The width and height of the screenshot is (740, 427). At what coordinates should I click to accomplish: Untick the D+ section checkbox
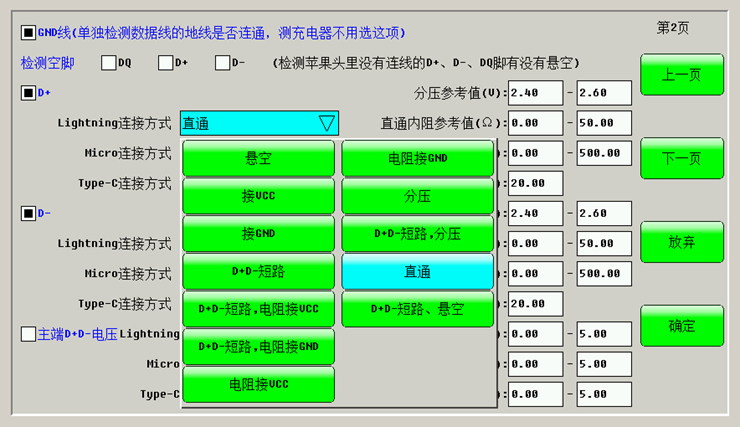click(x=28, y=94)
